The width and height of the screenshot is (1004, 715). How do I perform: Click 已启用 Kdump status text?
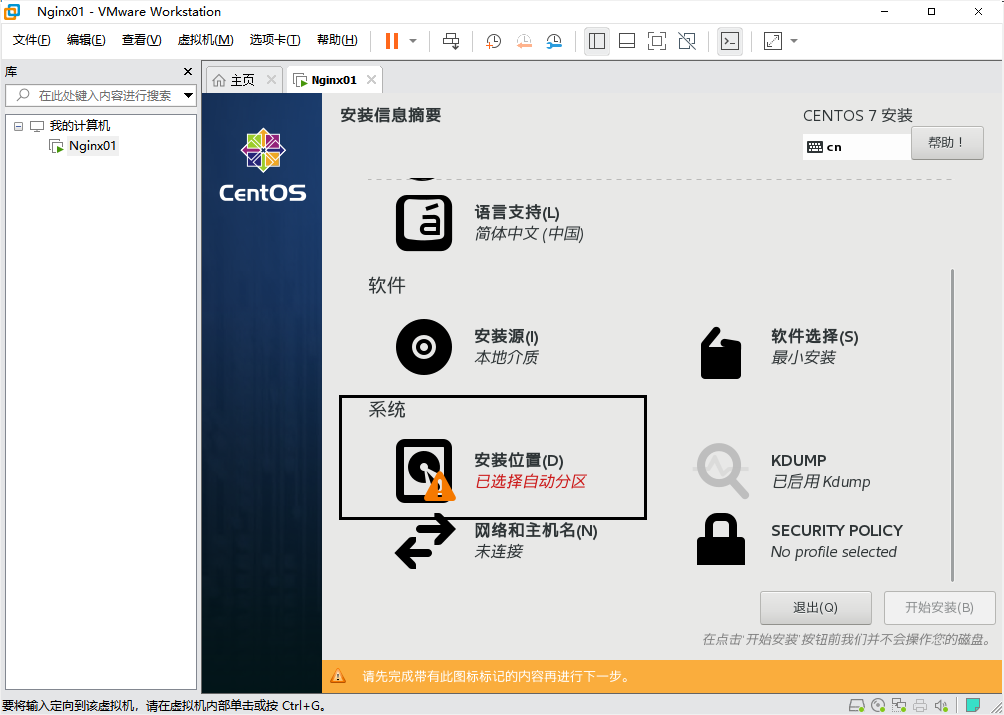pyautogui.click(x=821, y=481)
